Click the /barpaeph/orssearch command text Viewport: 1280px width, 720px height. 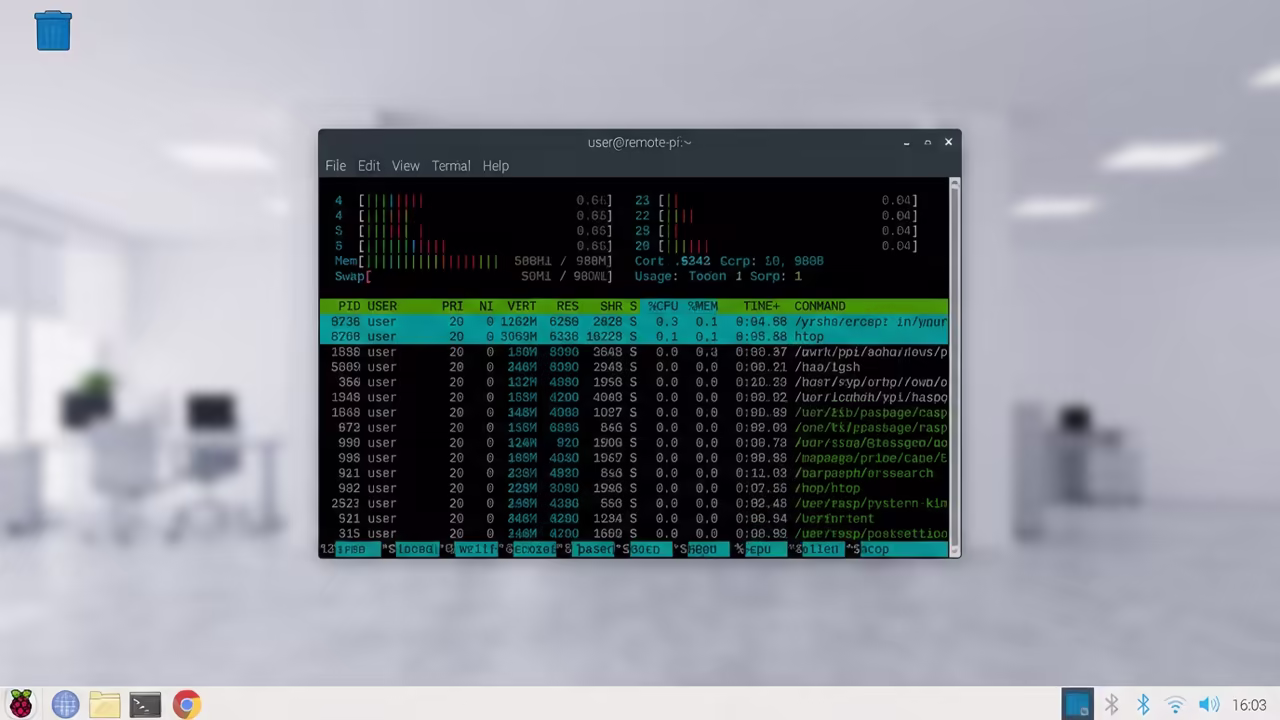click(863, 473)
